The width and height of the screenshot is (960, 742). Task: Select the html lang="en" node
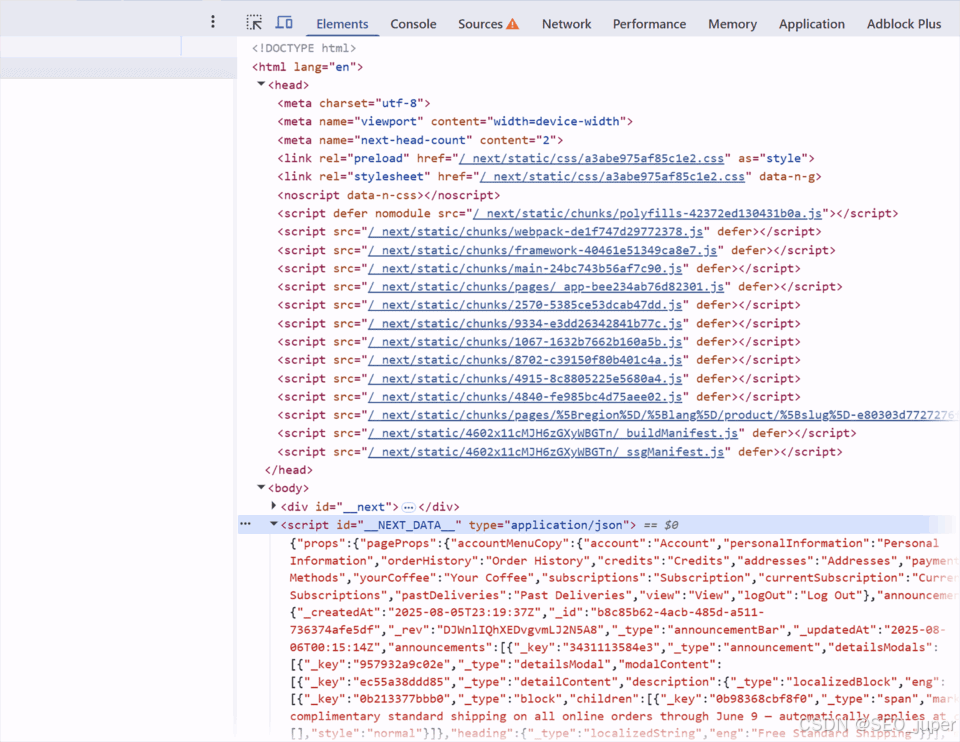(x=307, y=67)
